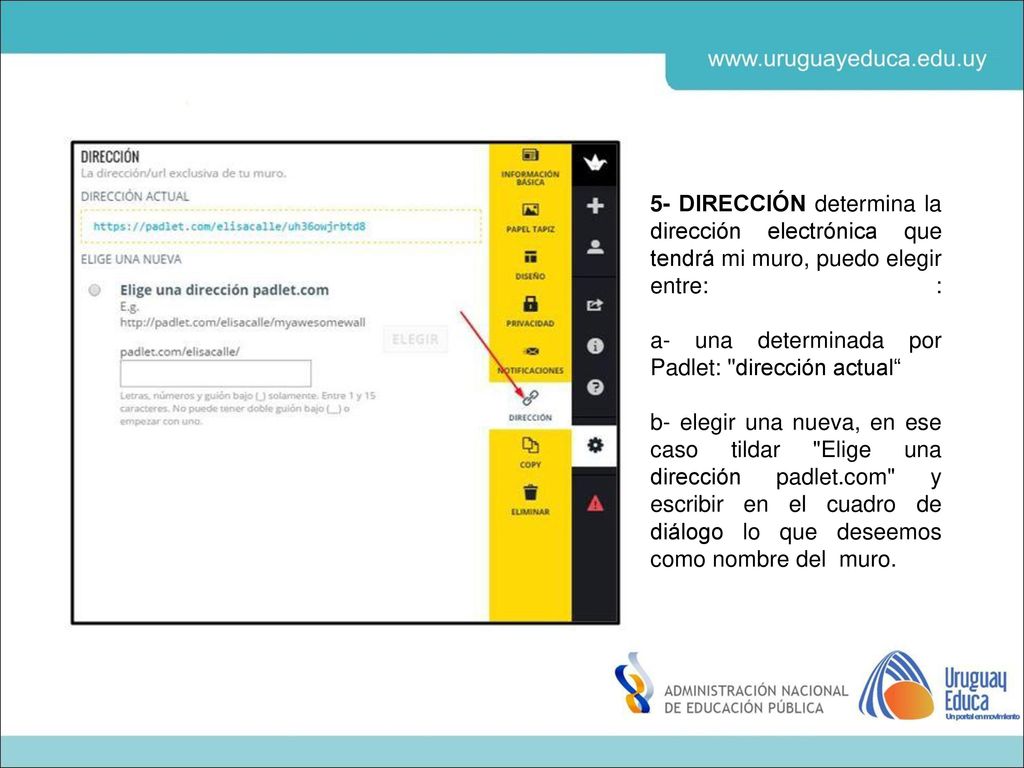Select 'Elige una dirección padlet.com' radio button
Image resolution: width=1024 pixels, height=768 pixels.
(95, 290)
